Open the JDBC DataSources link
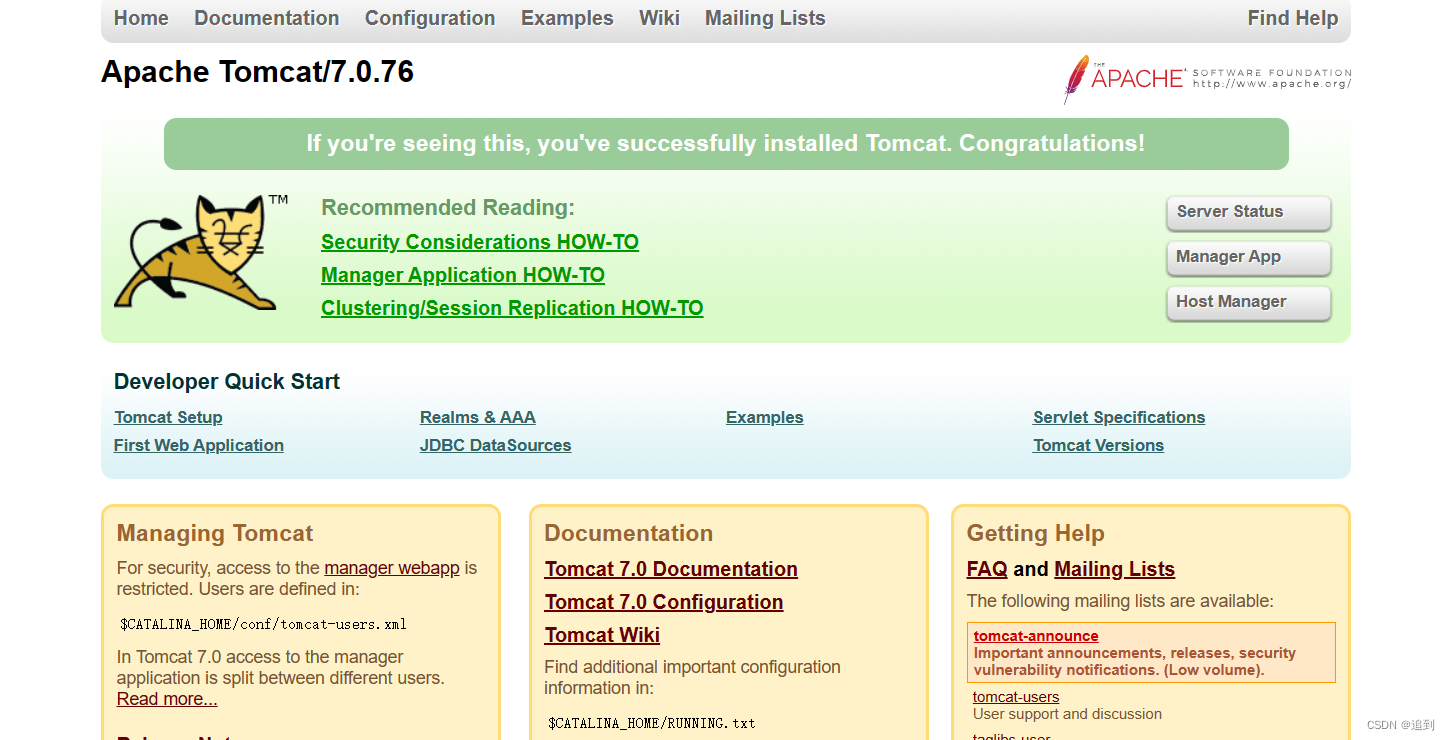Screen dimensions: 1450x740 [496, 445]
